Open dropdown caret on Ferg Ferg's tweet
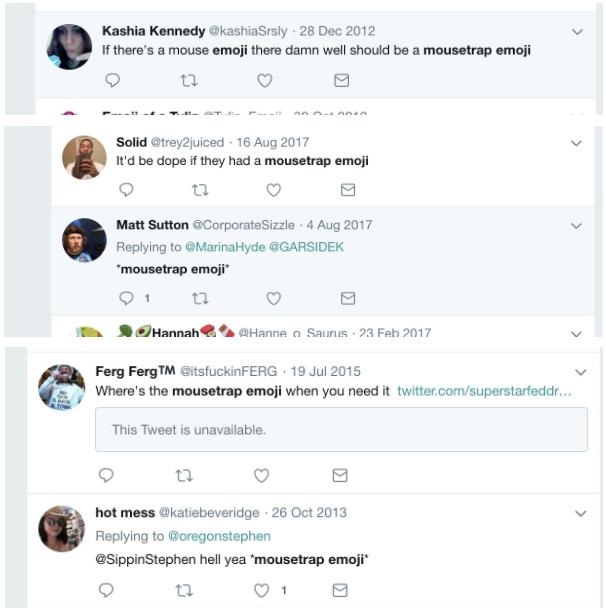The width and height of the screenshot is (606, 608). [x=581, y=372]
